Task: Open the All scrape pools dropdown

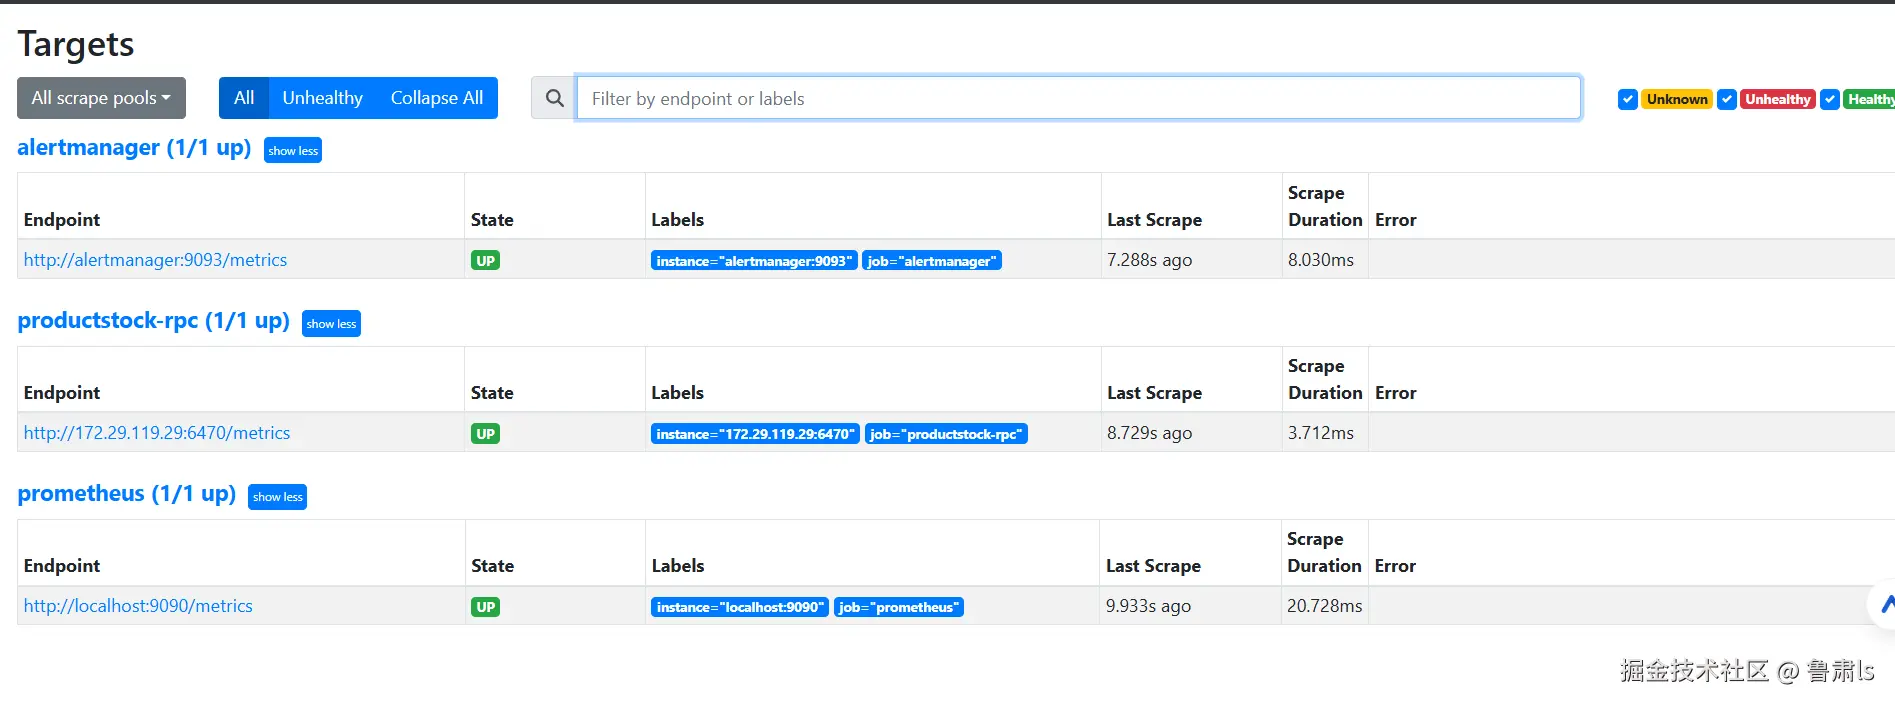Action: tap(101, 98)
